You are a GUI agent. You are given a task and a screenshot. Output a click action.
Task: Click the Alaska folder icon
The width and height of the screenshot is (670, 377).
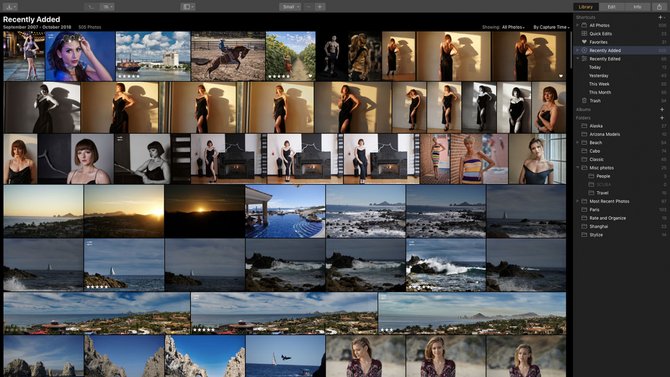pos(584,126)
